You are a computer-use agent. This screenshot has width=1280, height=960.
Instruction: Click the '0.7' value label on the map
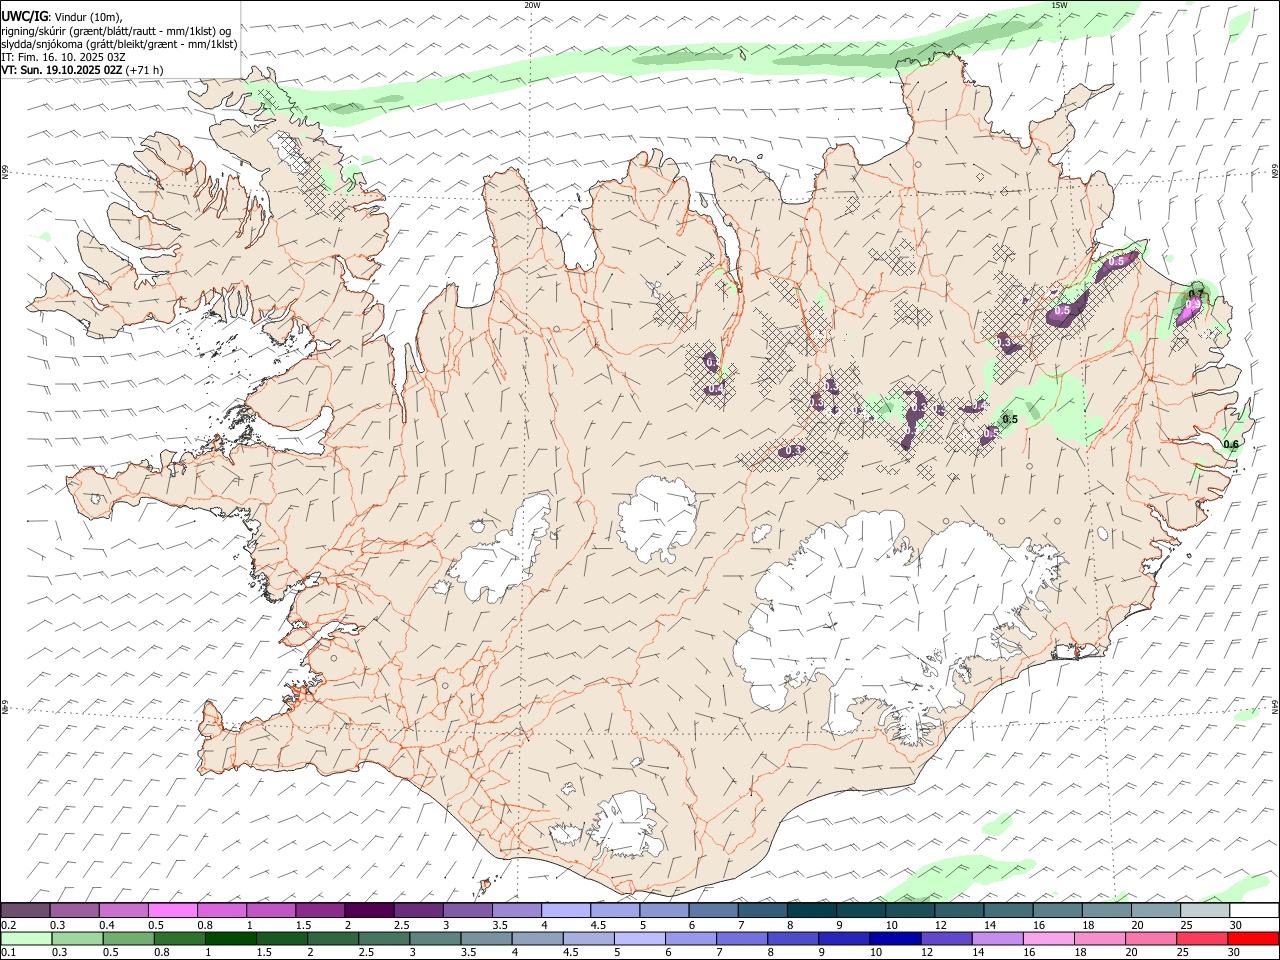pyautogui.click(x=1196, y=294)
